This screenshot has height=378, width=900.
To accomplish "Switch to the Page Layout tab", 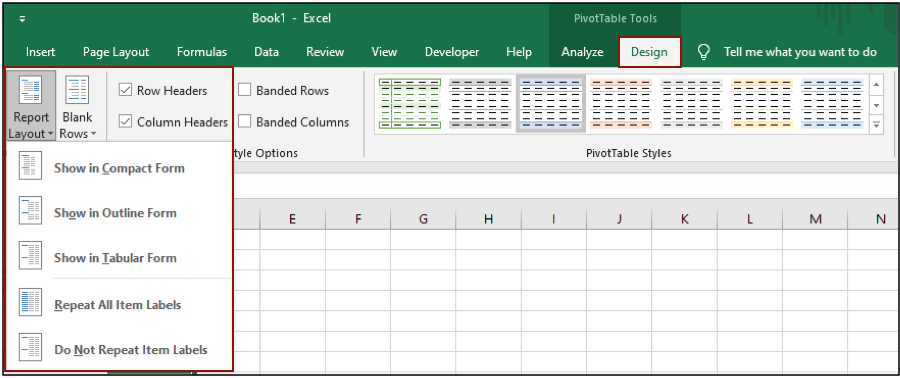I will 116,52.
